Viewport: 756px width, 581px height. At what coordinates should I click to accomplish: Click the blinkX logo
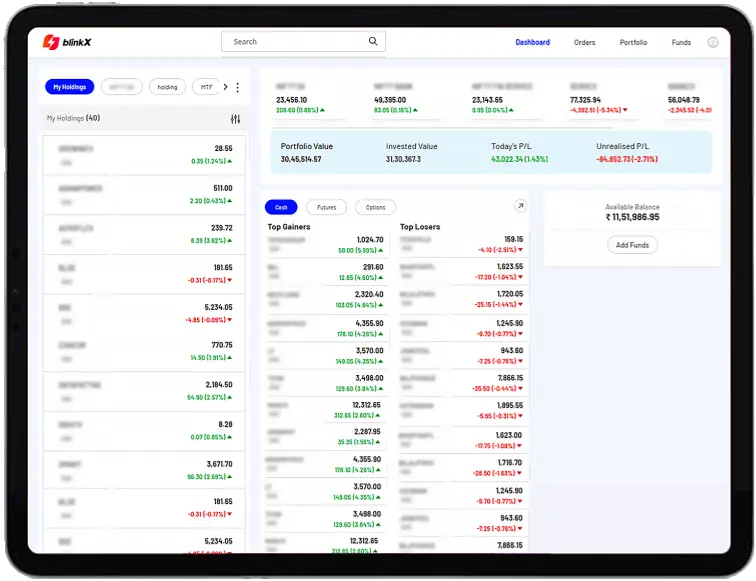[65, 42]
